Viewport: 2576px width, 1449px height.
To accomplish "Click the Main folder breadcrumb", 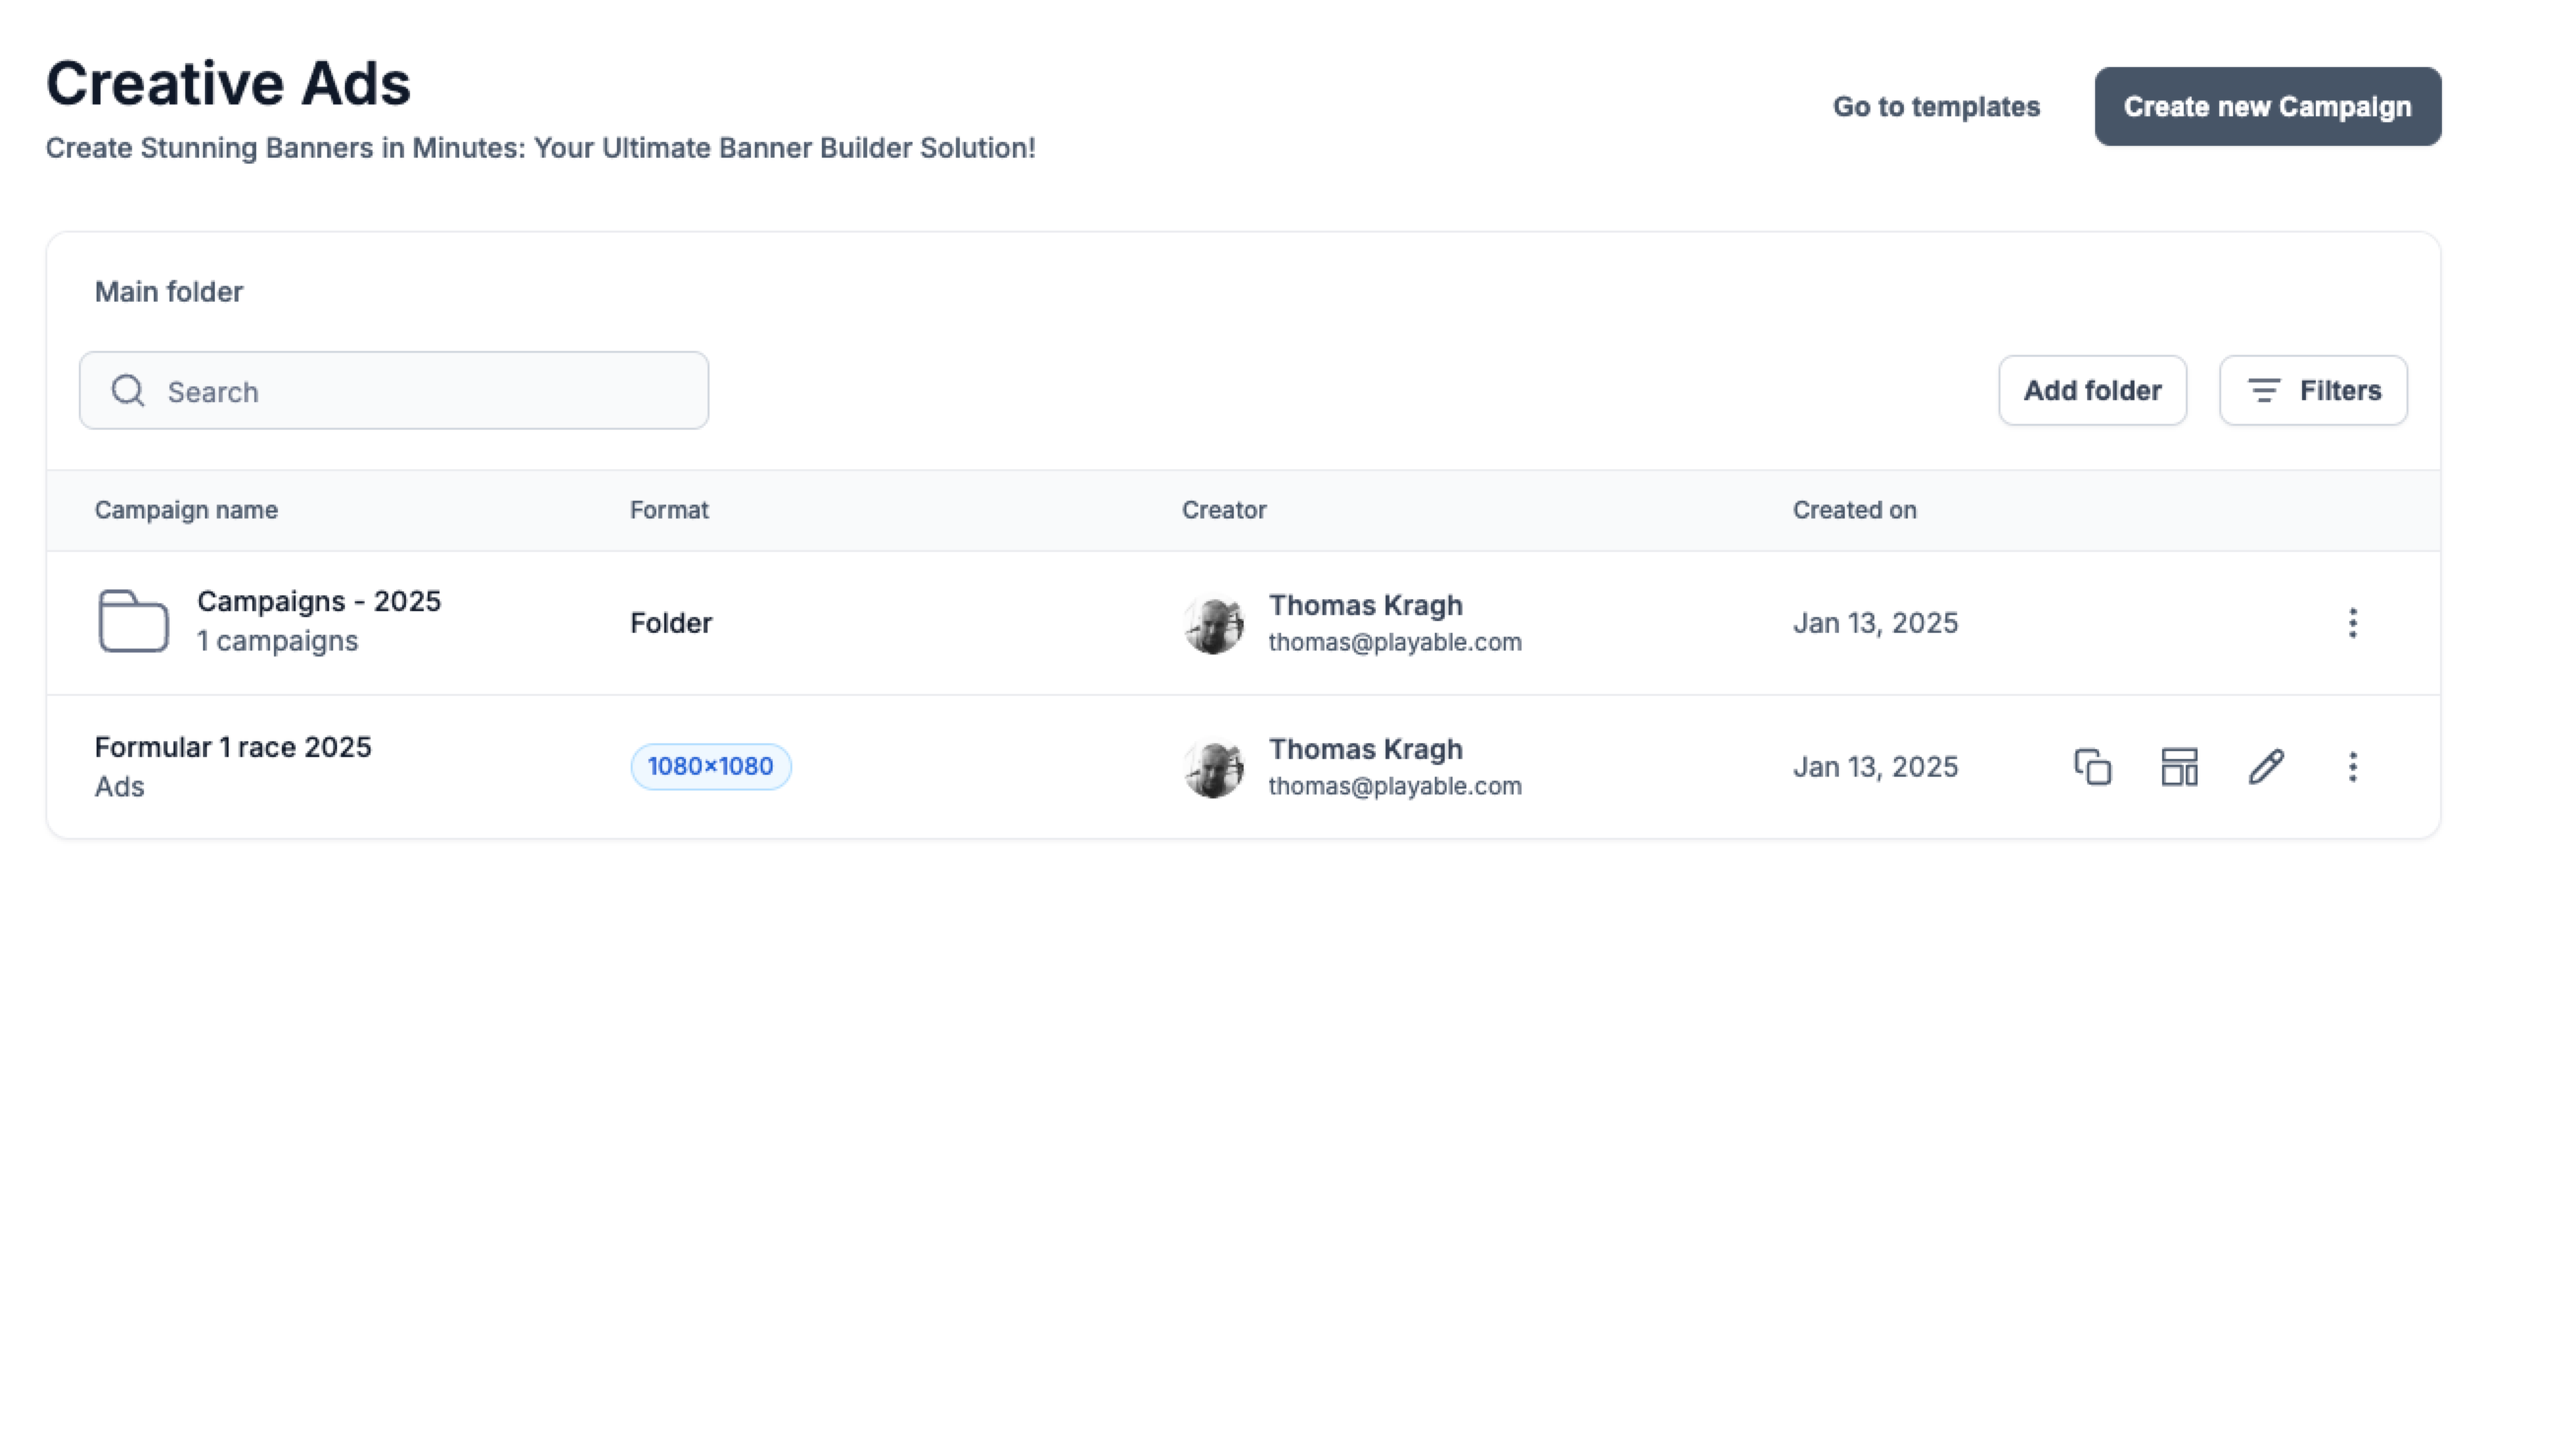I will (x=168, y=292).
